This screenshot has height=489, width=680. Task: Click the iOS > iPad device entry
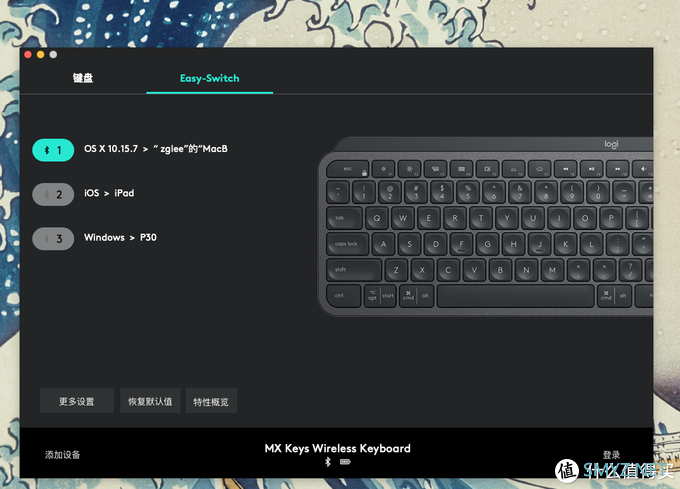[109, 193]
